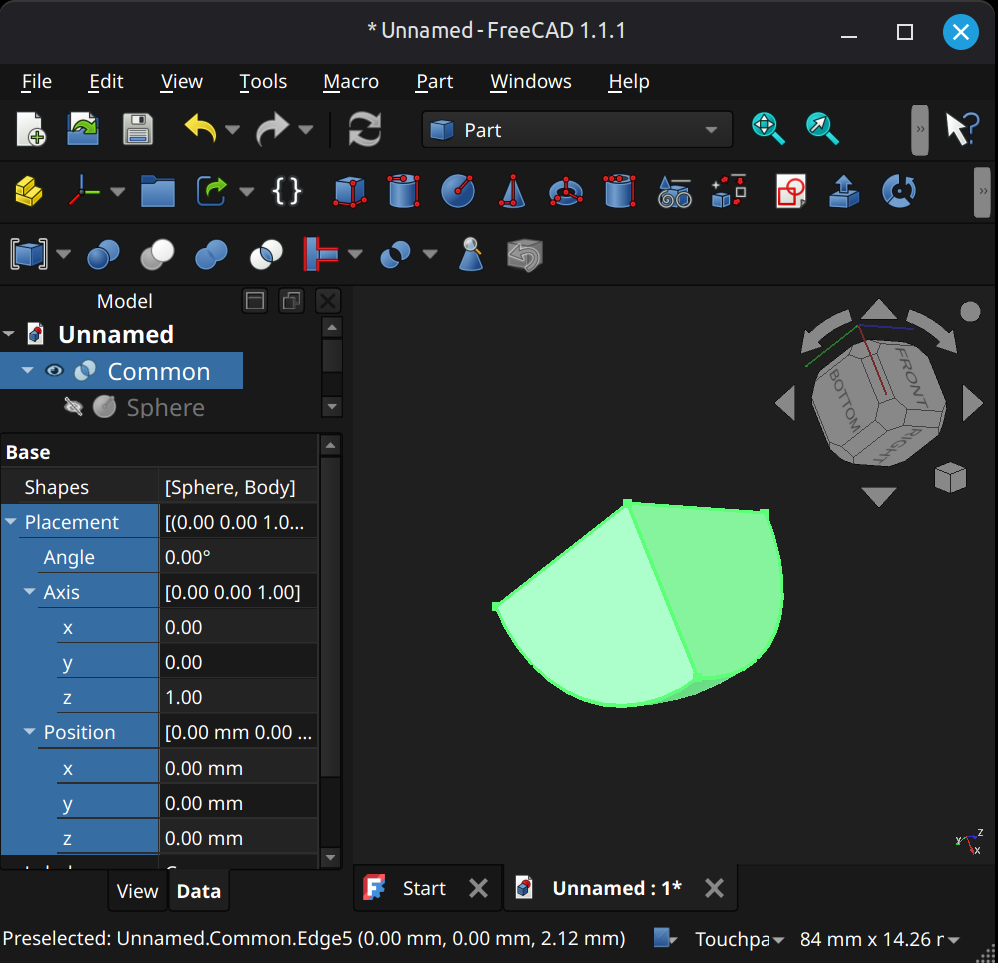Create a solid cube primitive
Screen dimensions: 998x963
pos(349,191)
